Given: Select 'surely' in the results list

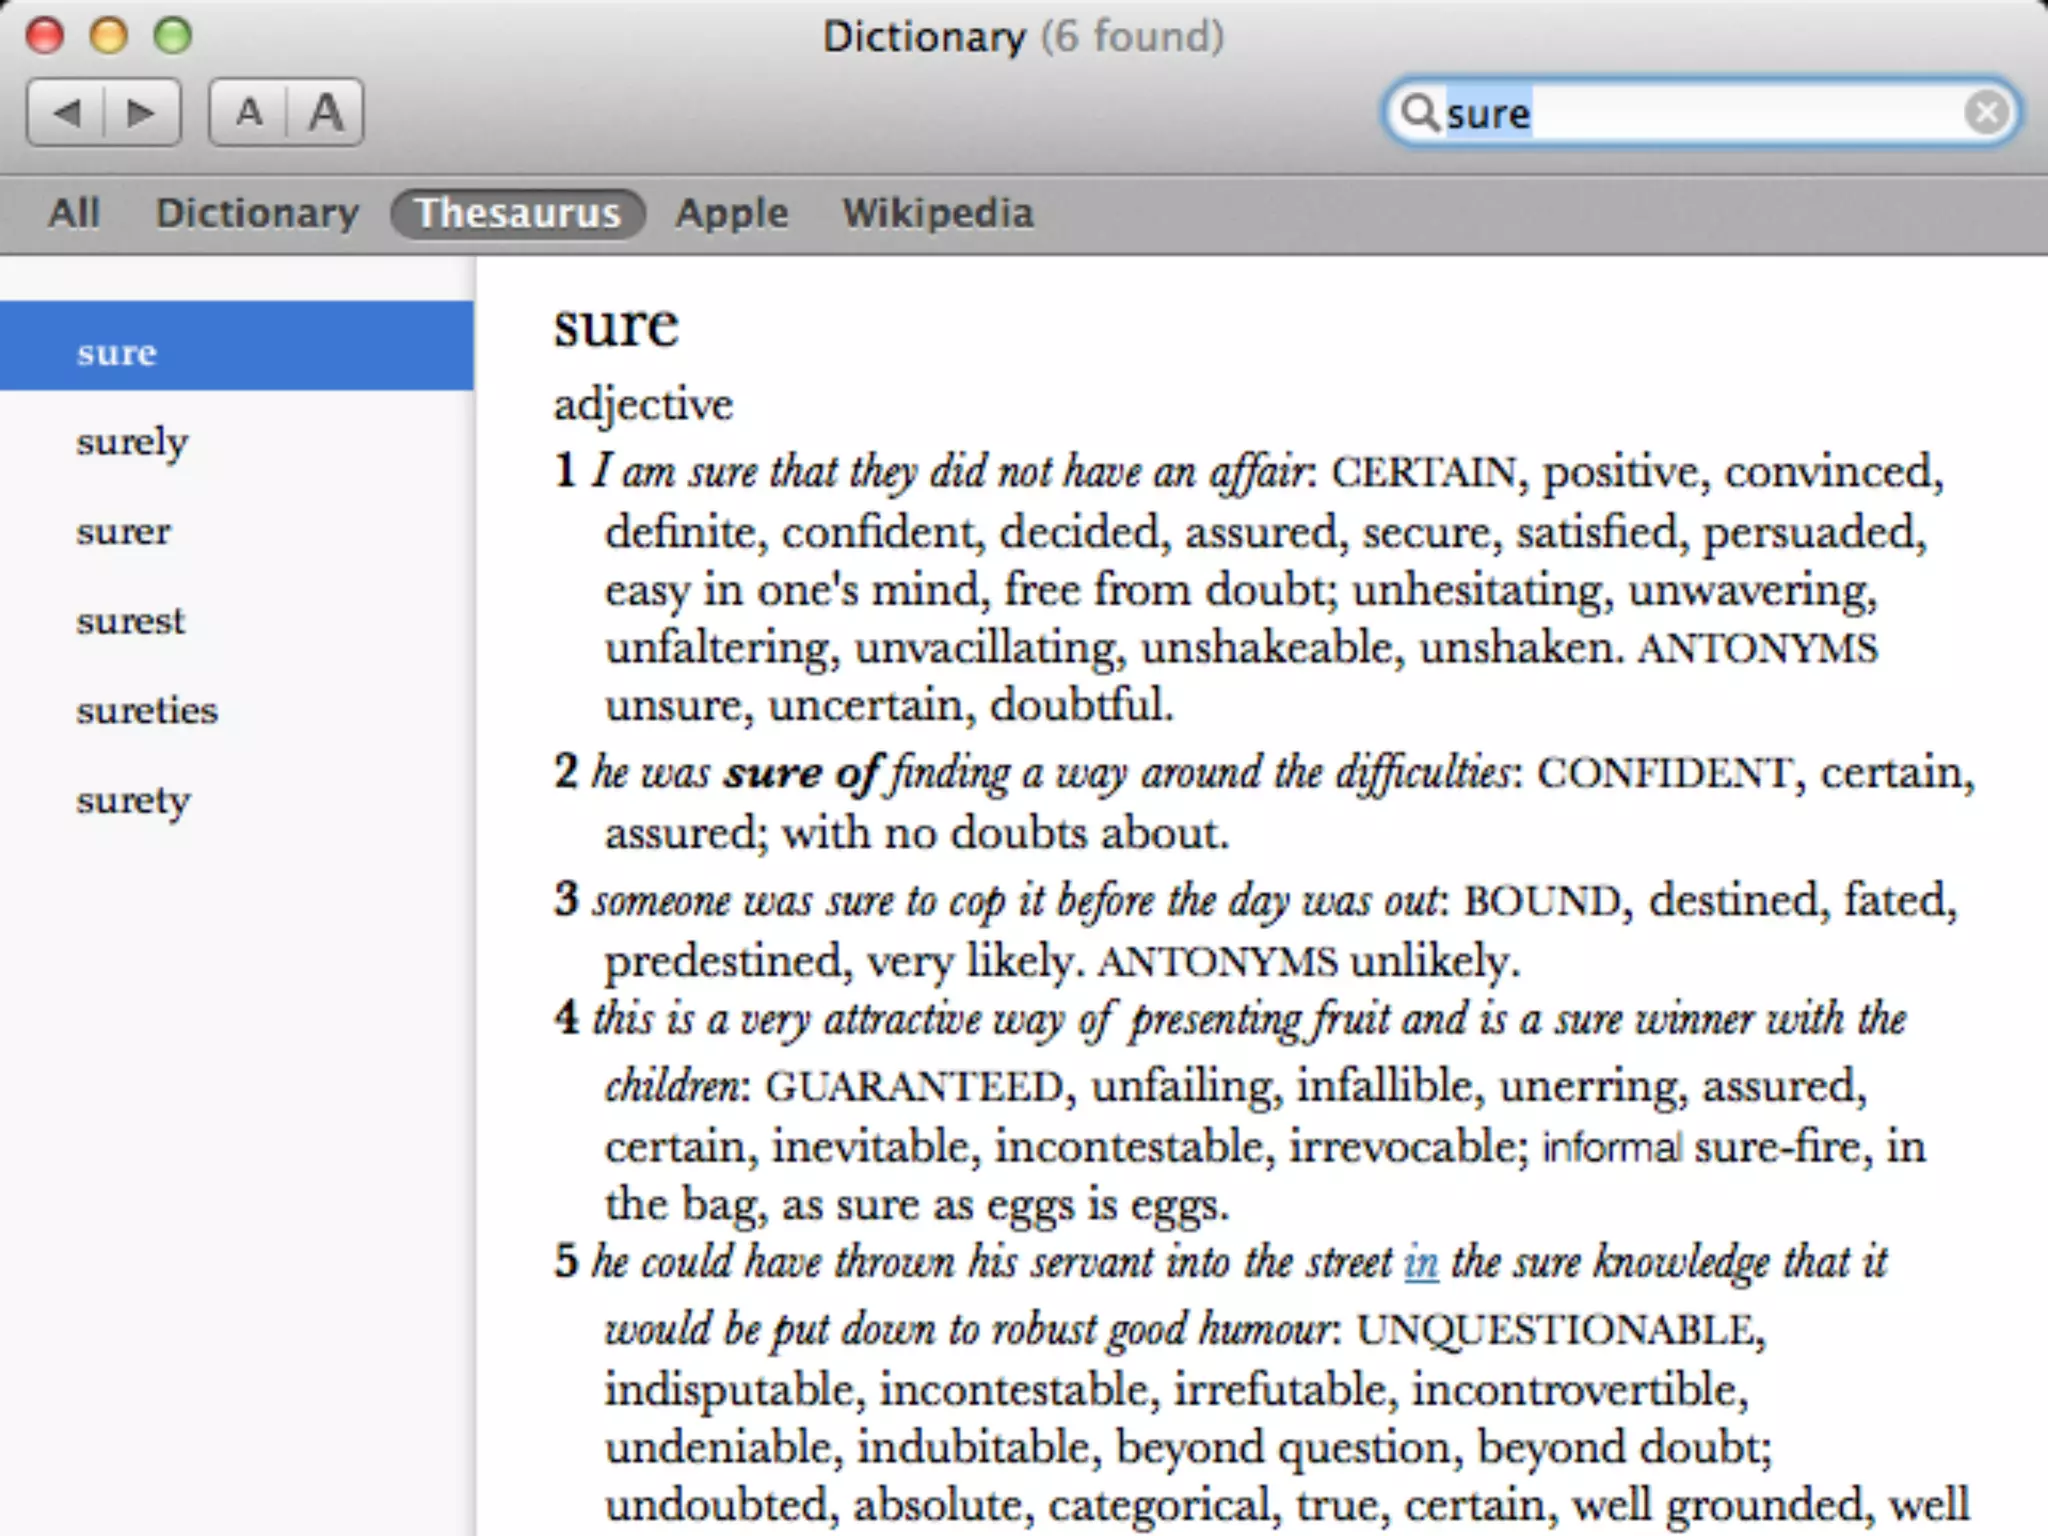Looking at the screenshot, I should (x=132, y=441).
